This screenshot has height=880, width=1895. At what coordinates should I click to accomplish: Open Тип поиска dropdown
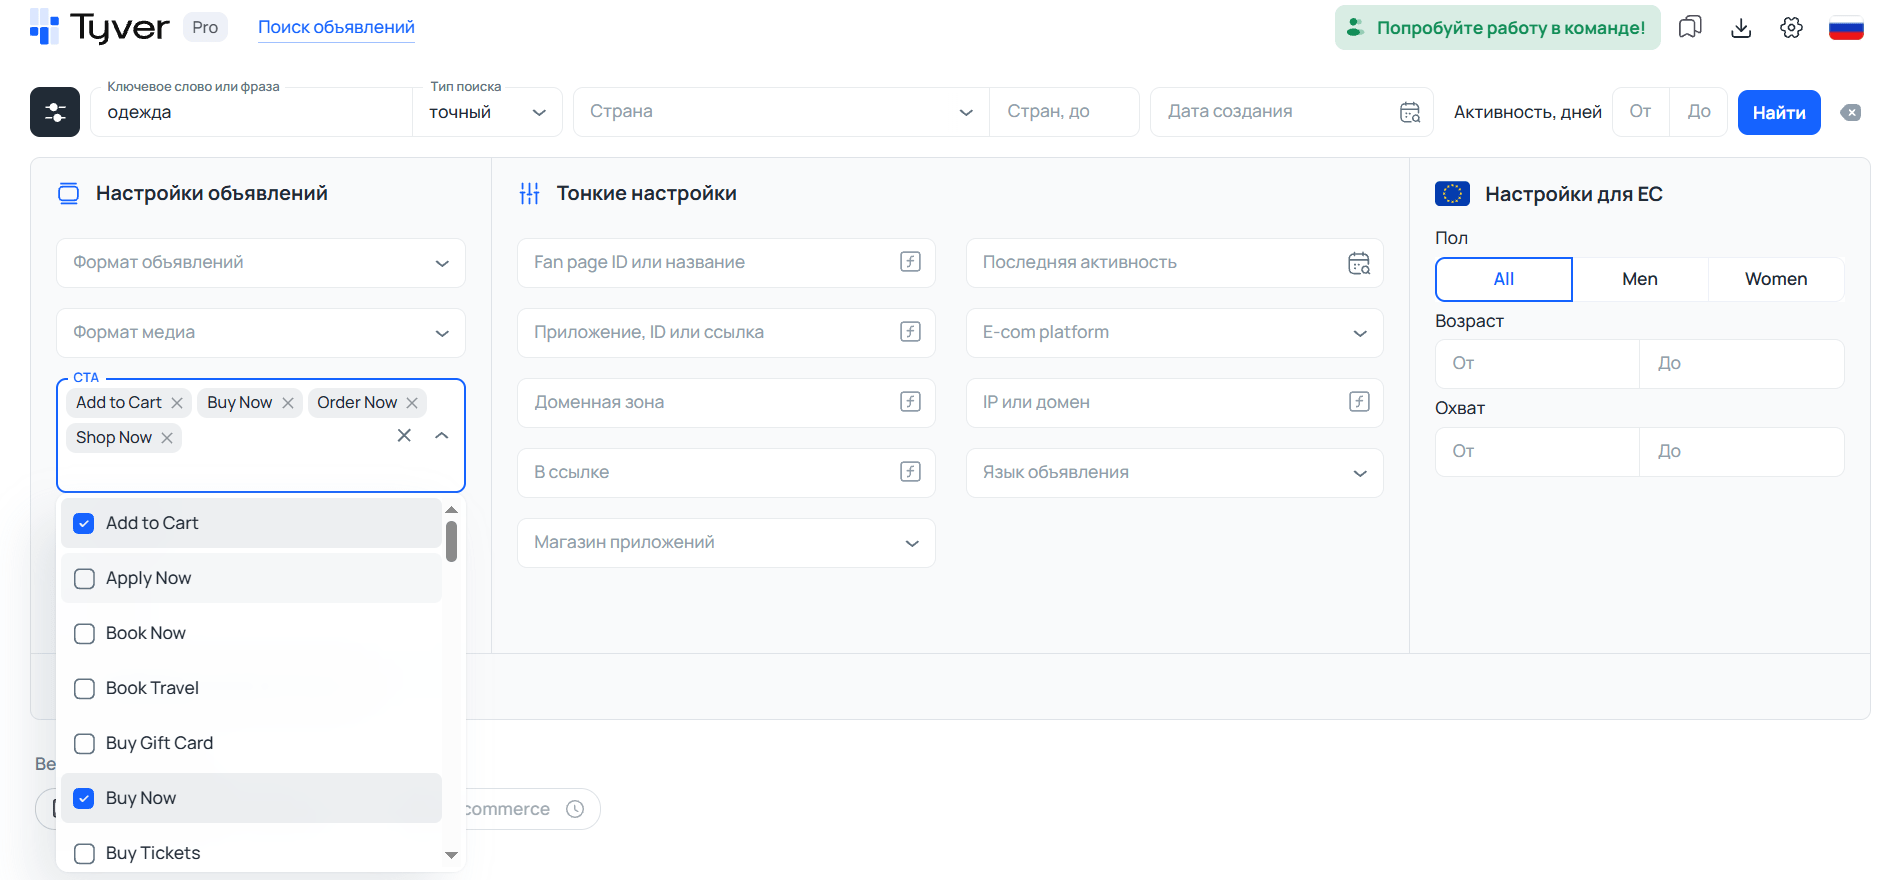click(x=487, y=112)
